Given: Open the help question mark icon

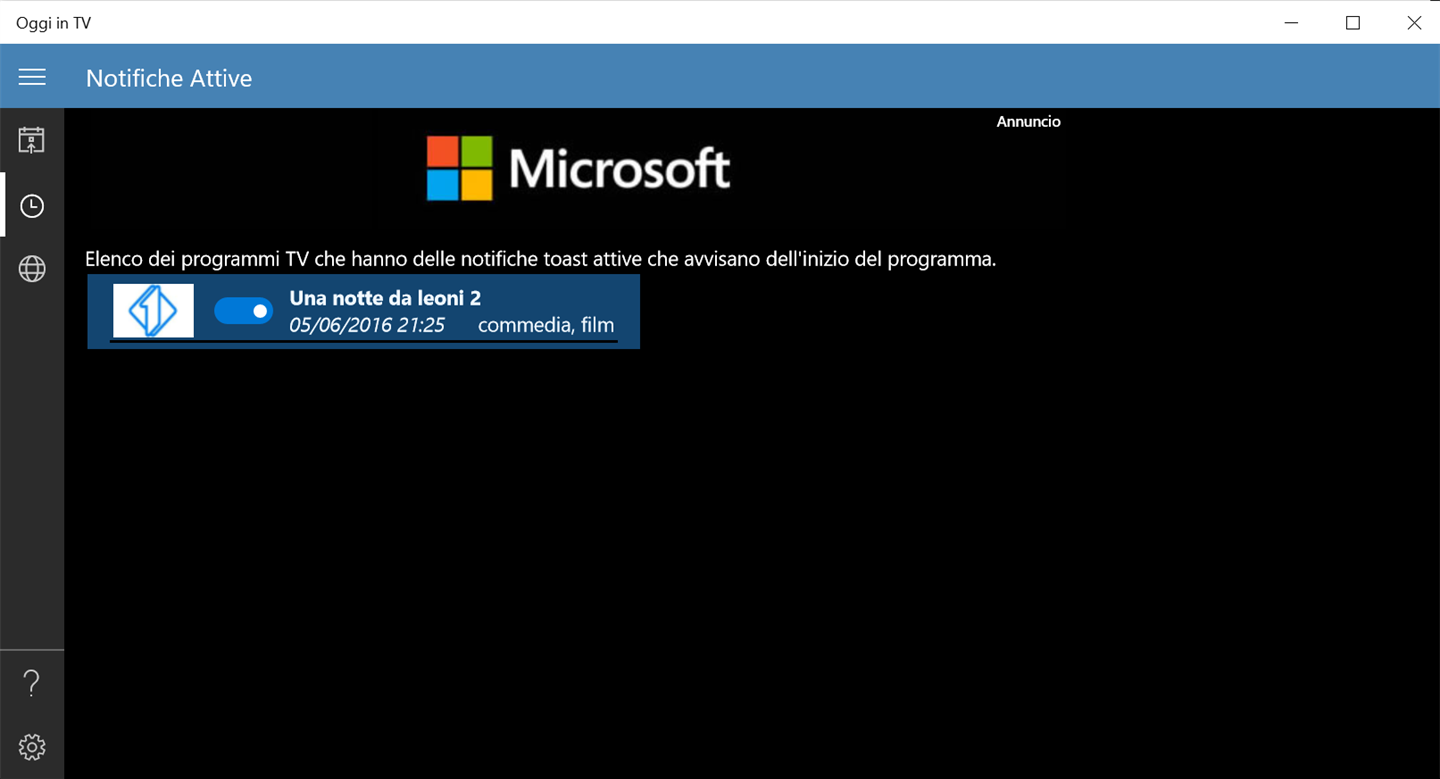Looking at the screenshot, I should (x=32, y=683).
